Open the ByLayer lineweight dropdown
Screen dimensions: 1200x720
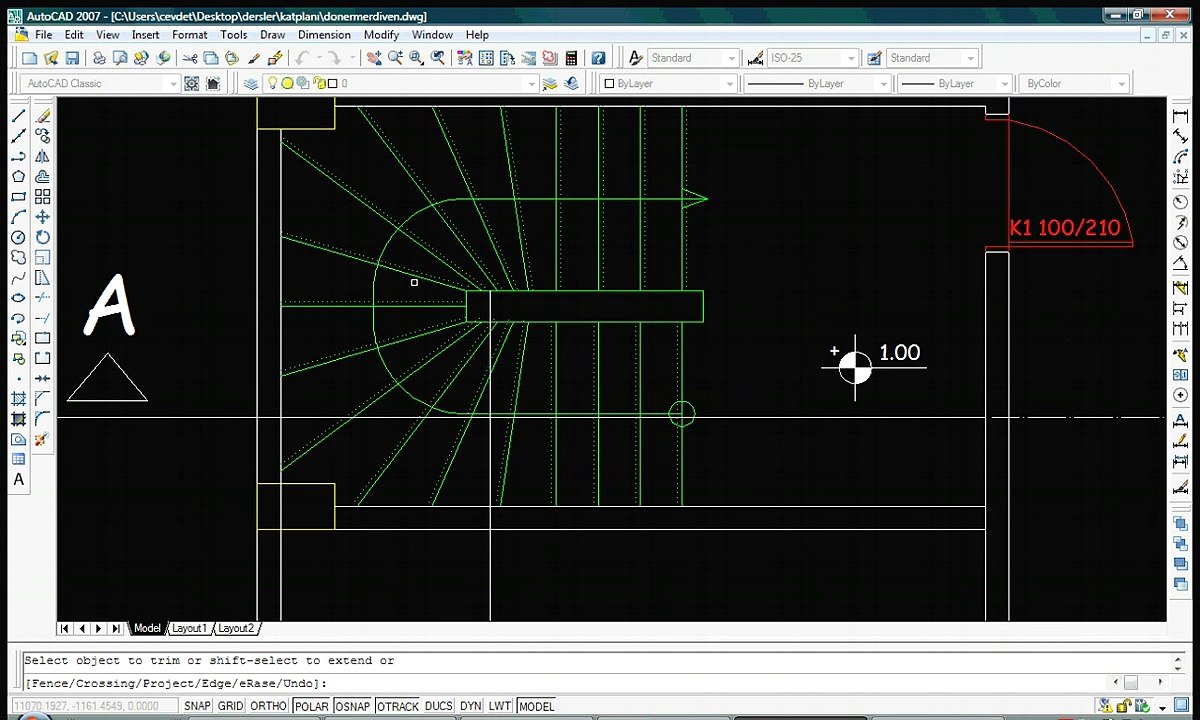1006,84
